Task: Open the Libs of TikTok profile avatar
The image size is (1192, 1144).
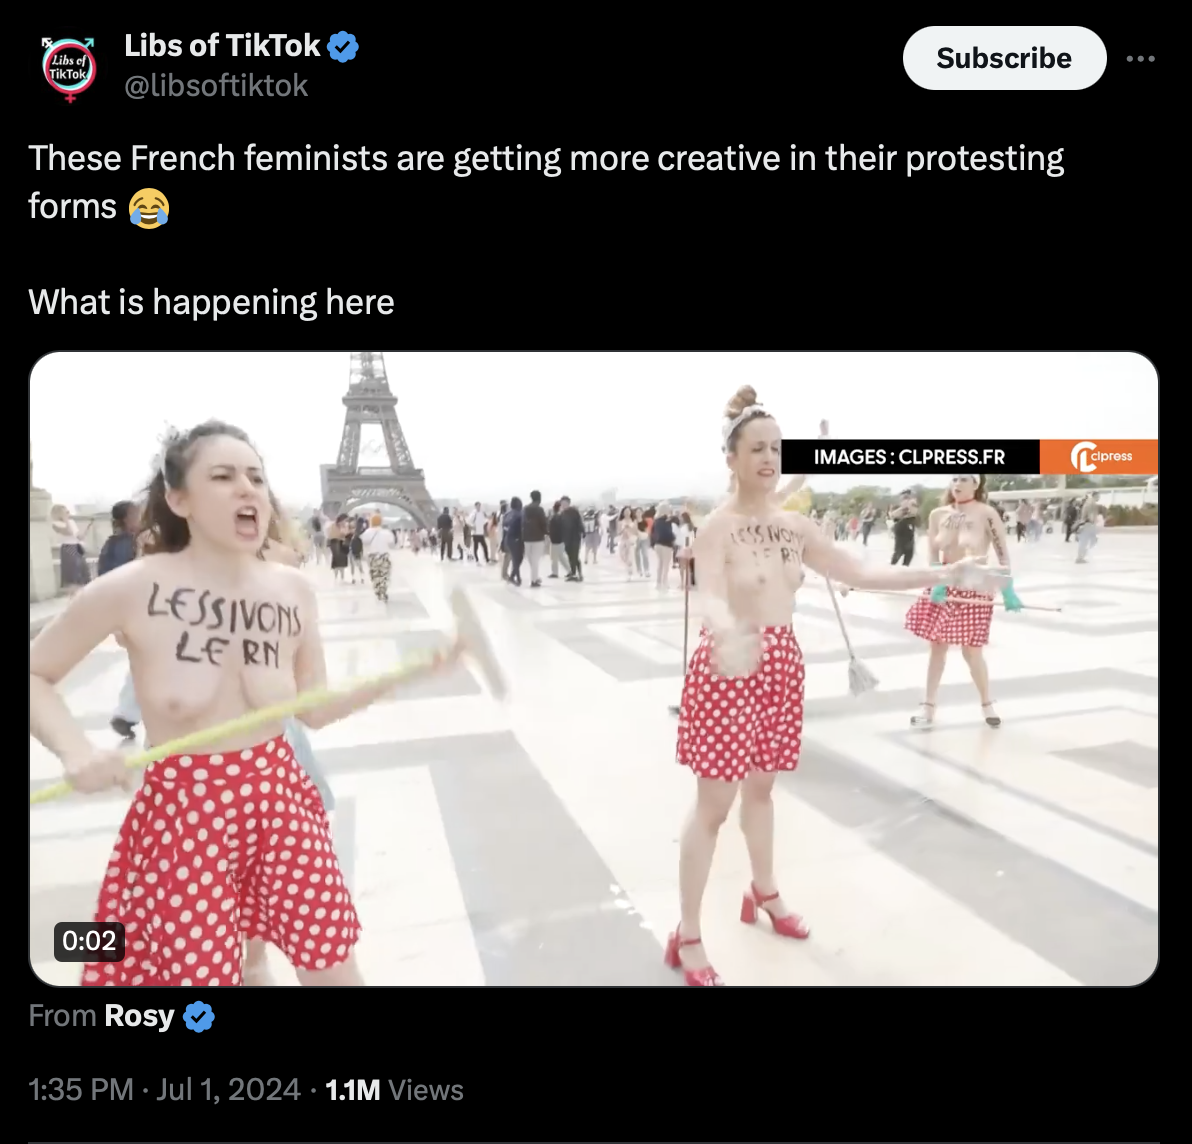Action: tap(69, 68)
